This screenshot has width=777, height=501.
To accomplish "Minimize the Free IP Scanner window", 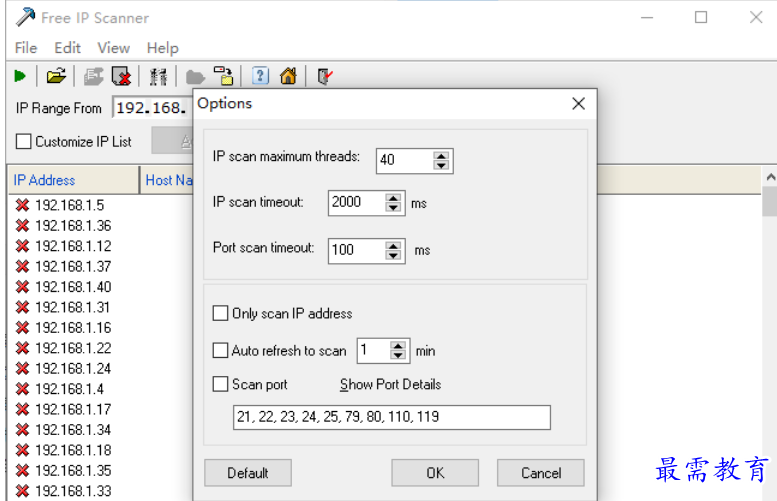I will 647,17.
